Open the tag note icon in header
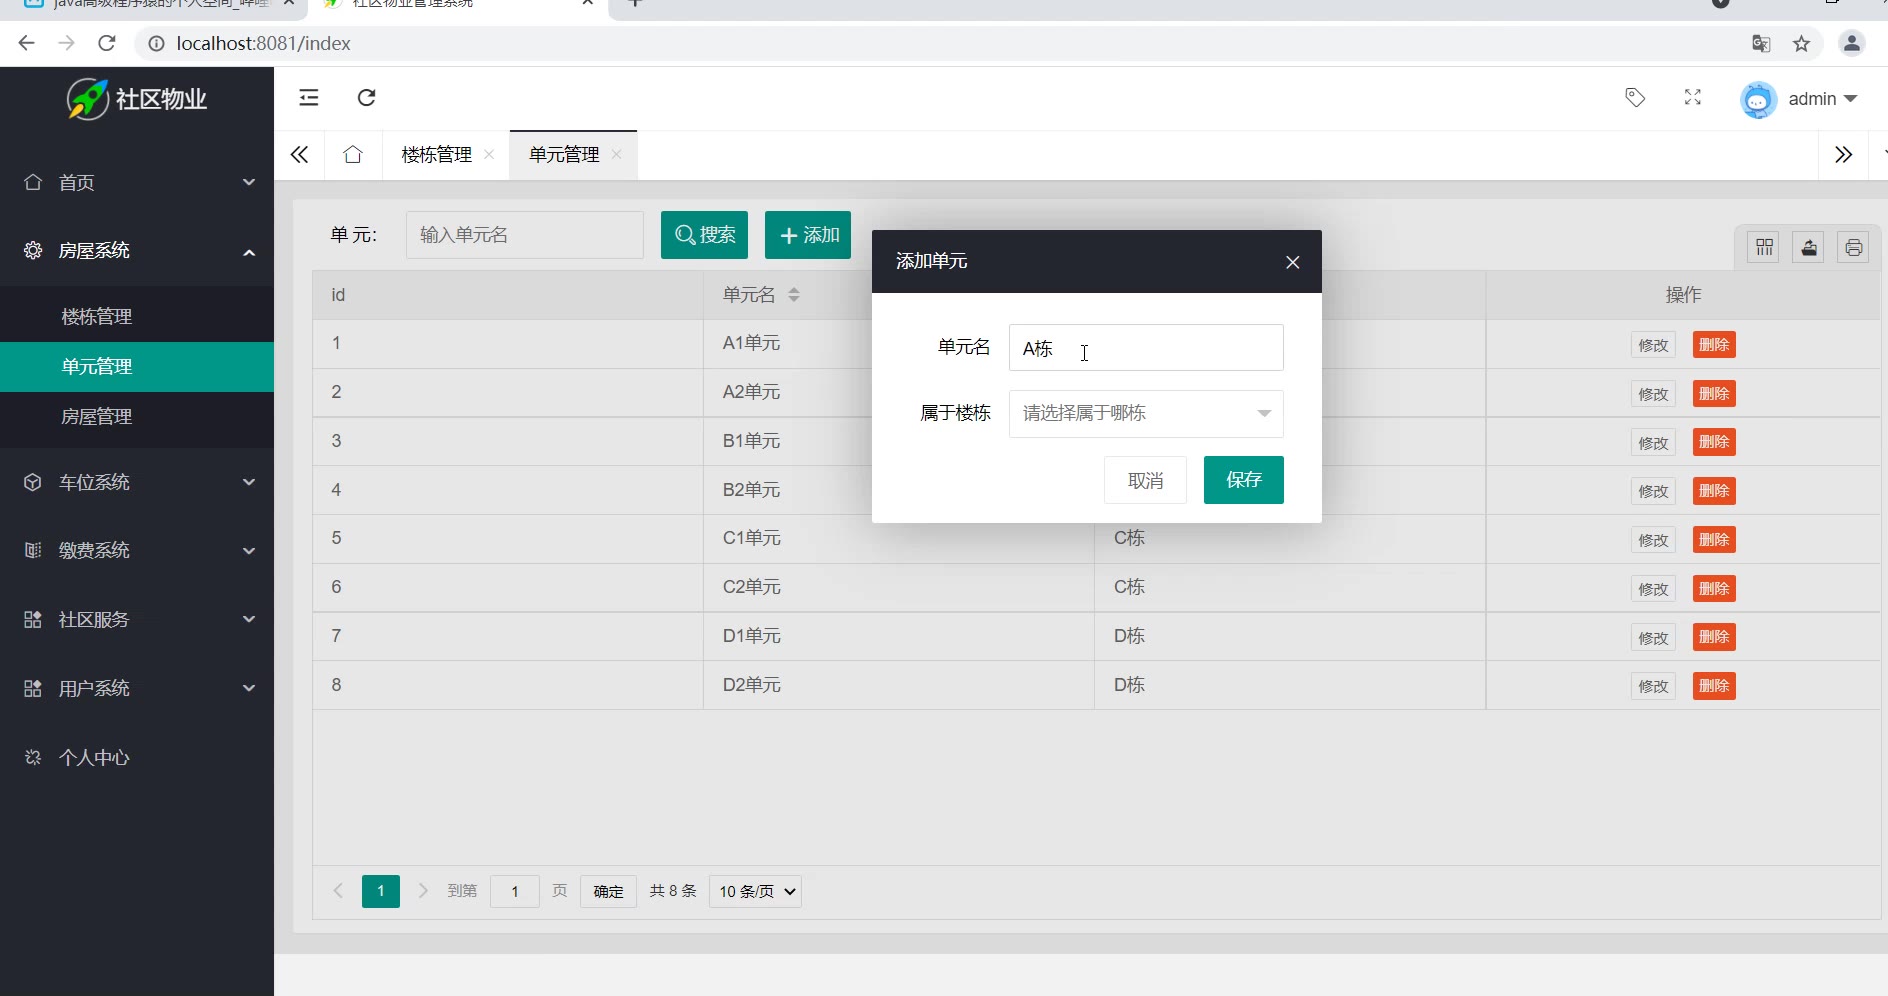The width and height of the screenshot is (1888, 996). 1635,97
